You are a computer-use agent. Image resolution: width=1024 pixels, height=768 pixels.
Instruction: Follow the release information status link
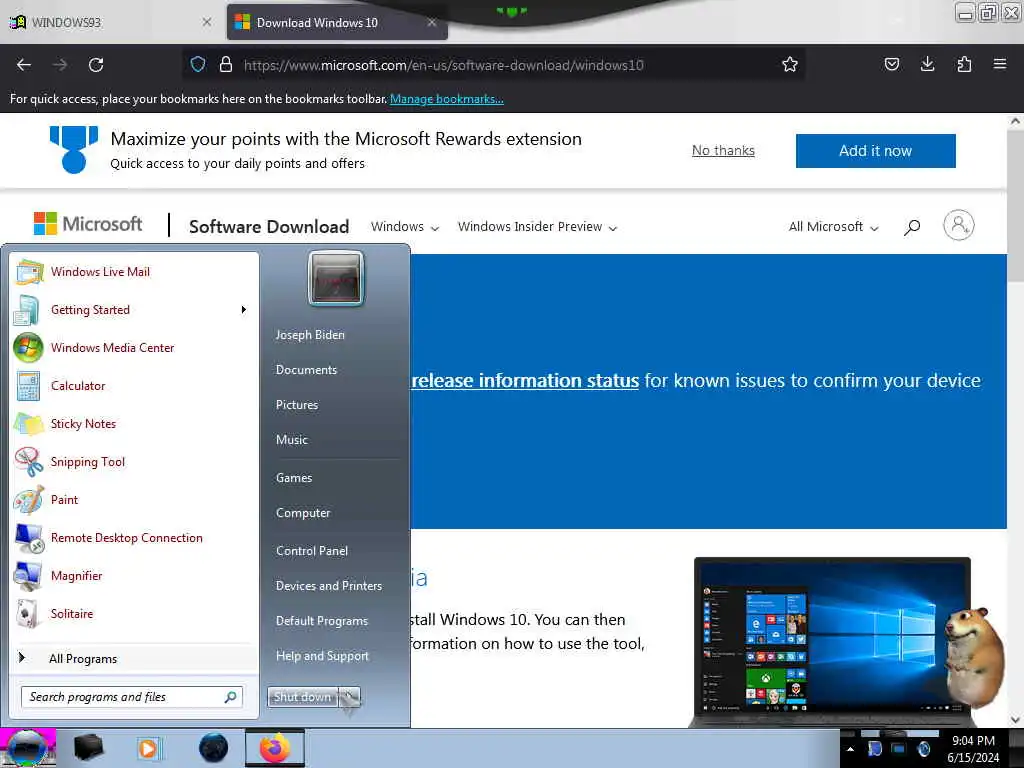[525, 381]
